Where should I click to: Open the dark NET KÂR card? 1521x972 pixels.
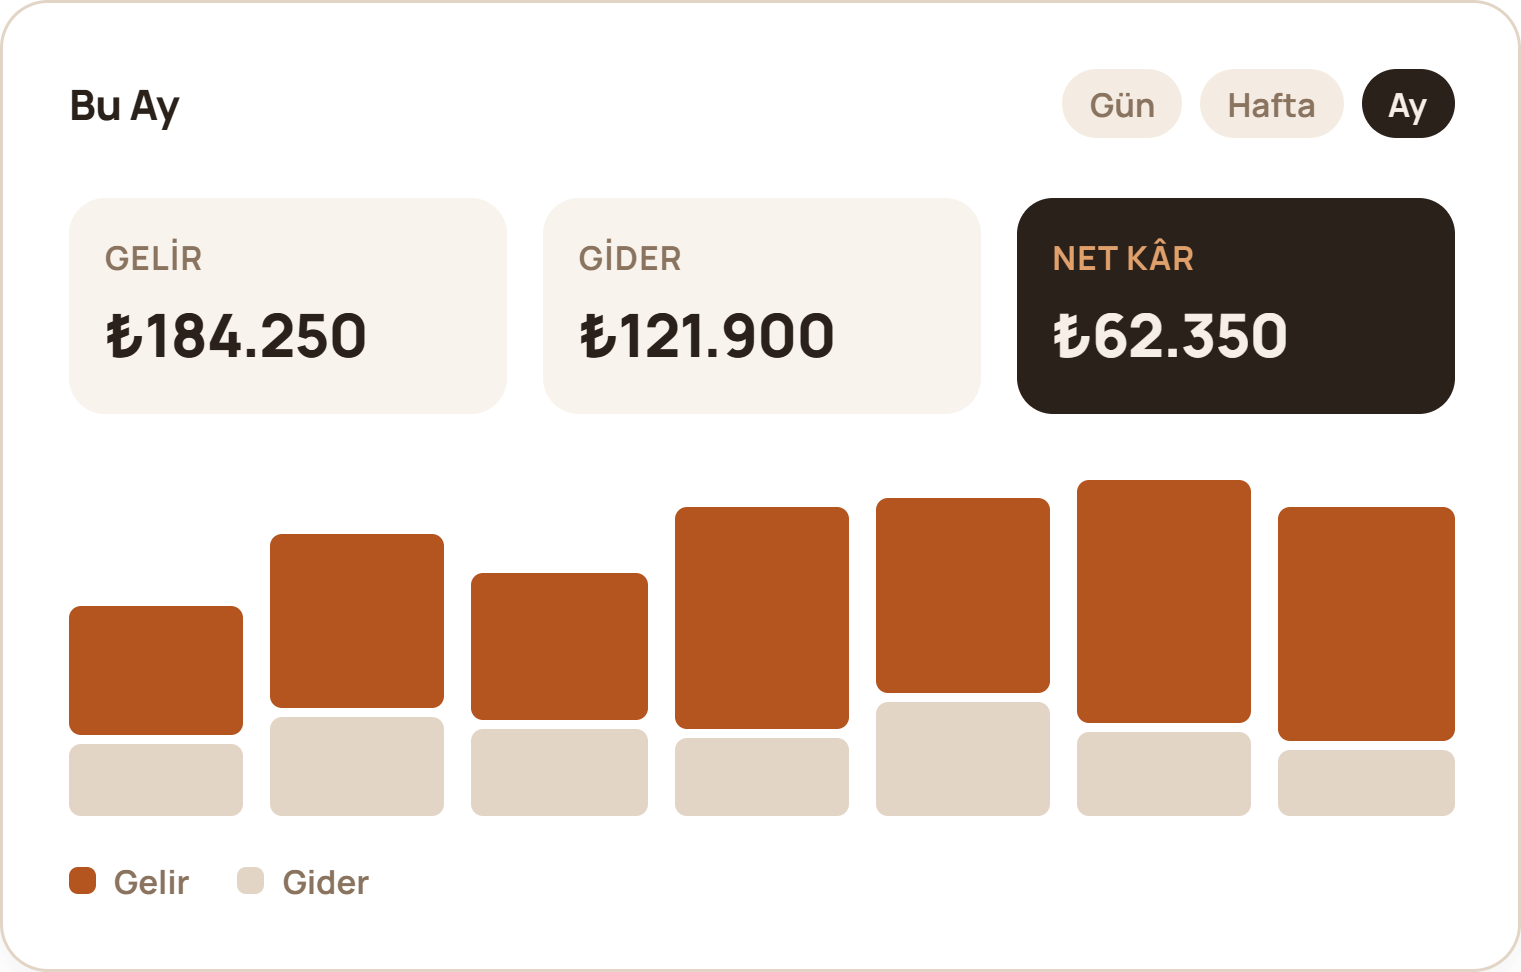pos(1236,306)
